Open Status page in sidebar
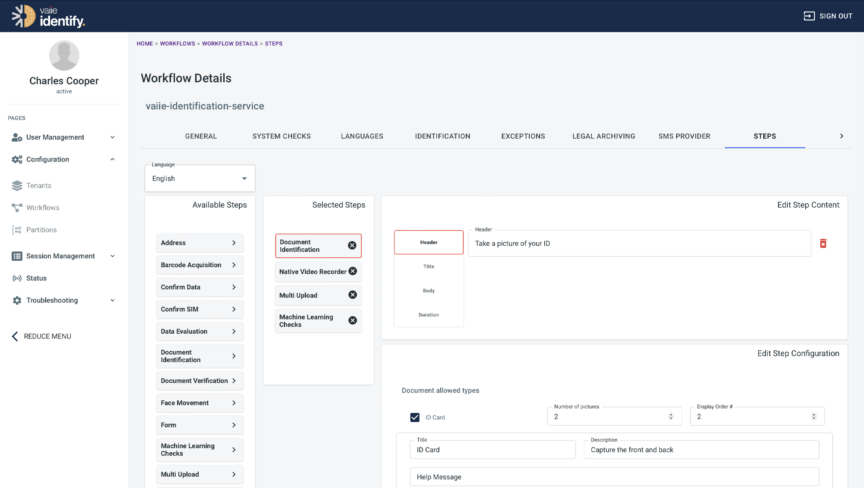This screenshot has height=488, width=864. (36, 278)
